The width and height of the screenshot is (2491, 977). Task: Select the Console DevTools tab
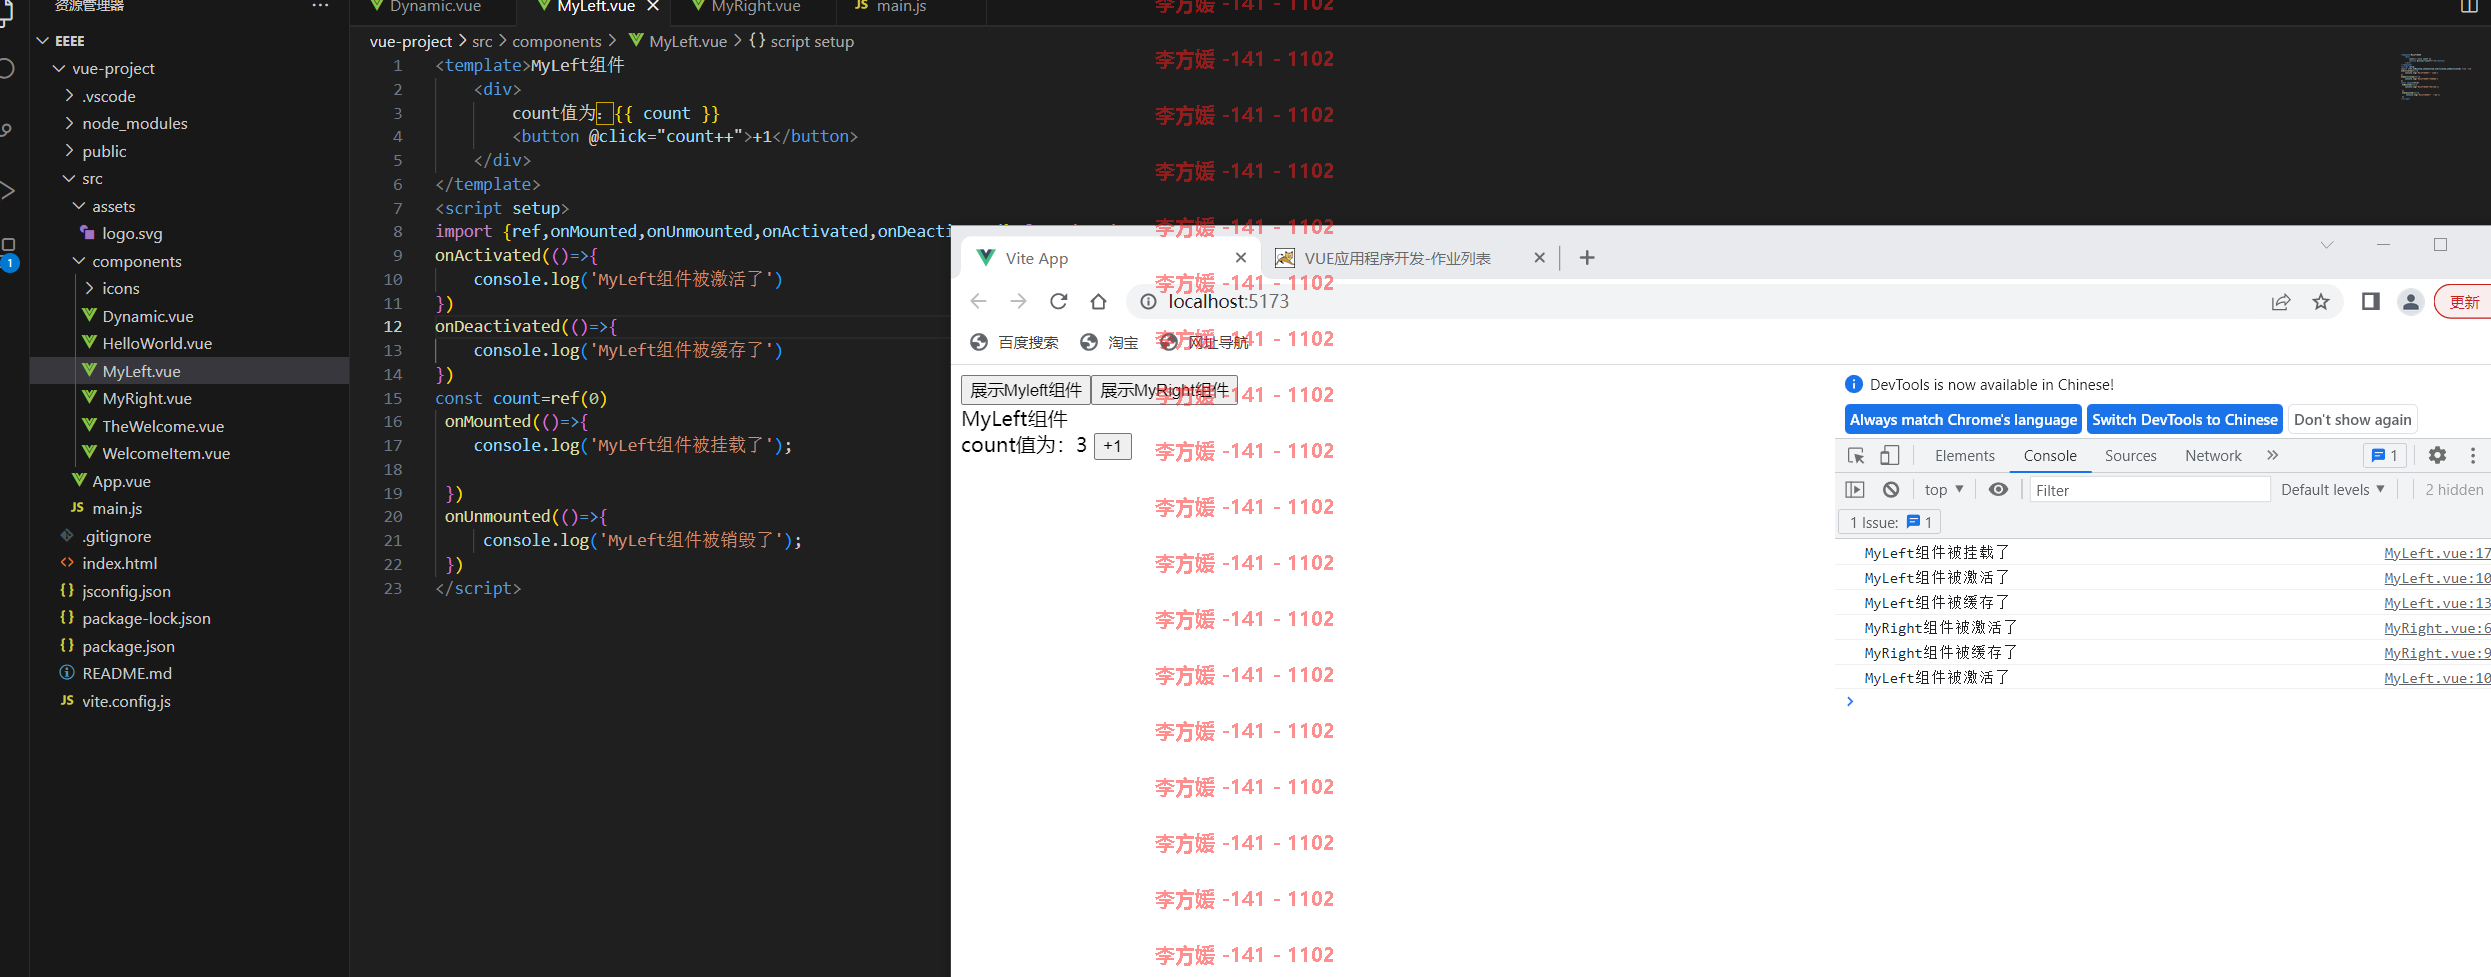click(2050, 456)
